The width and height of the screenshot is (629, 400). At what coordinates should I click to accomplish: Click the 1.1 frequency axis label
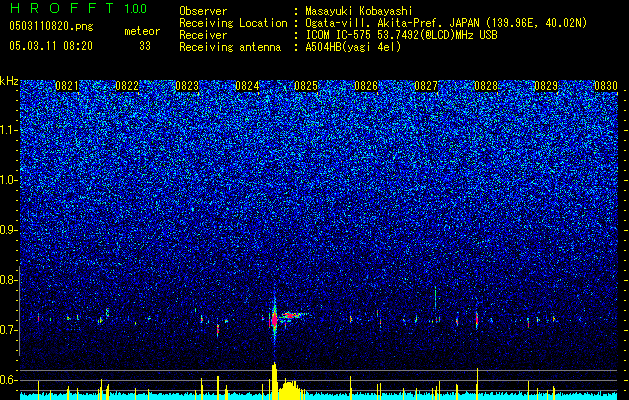coord(8,130)
